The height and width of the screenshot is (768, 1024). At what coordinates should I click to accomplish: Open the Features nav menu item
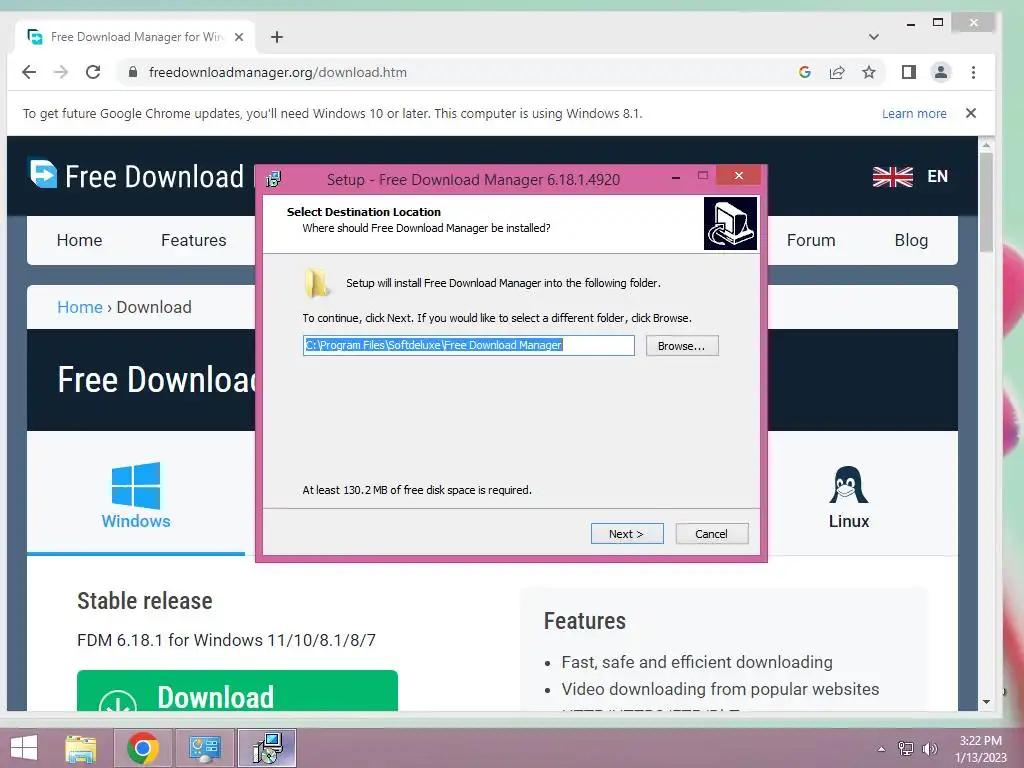click(193, 240)
